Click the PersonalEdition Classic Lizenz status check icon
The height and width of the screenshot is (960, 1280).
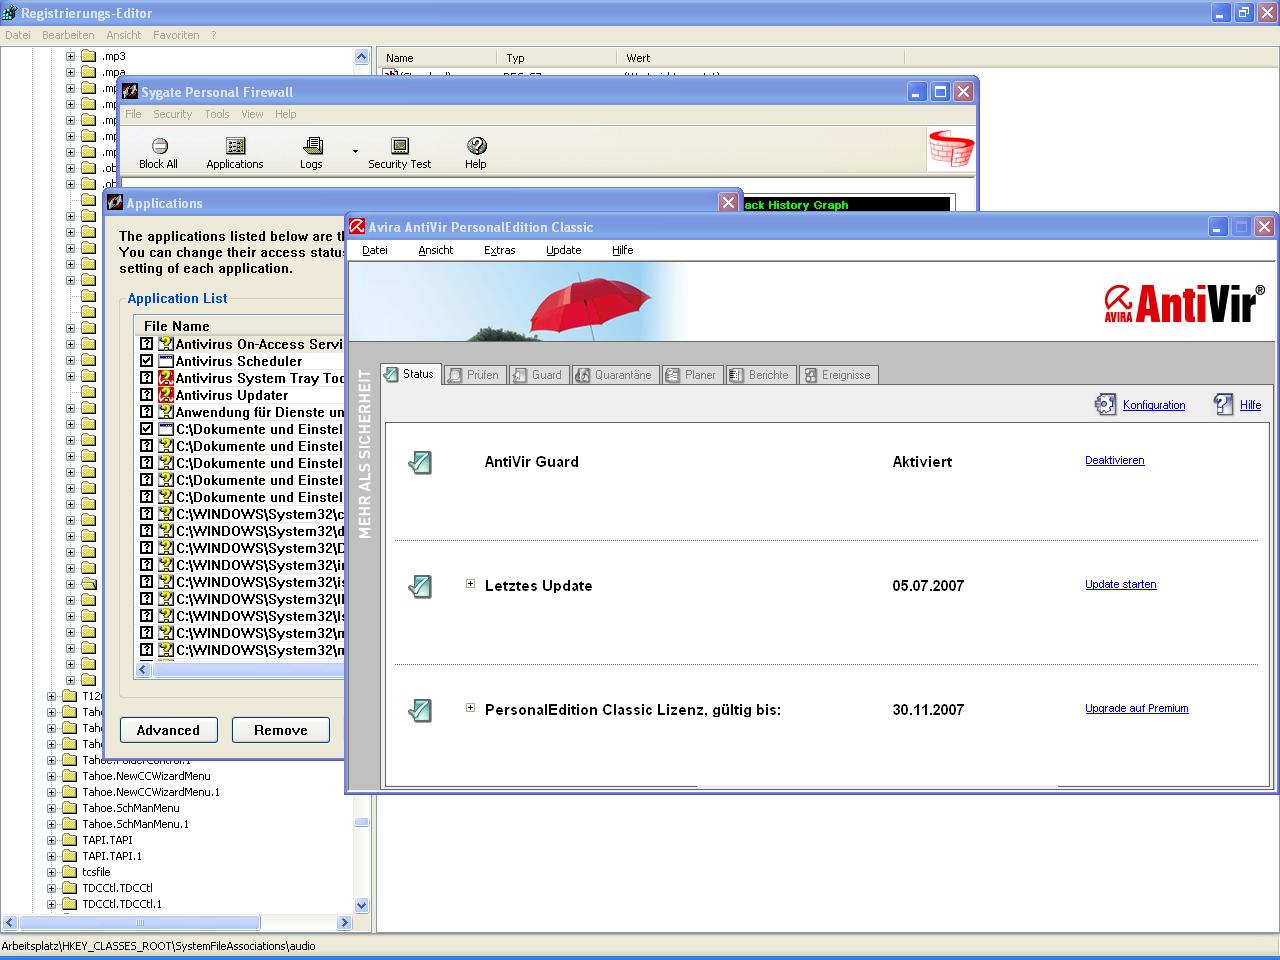[x=420, y=710]
